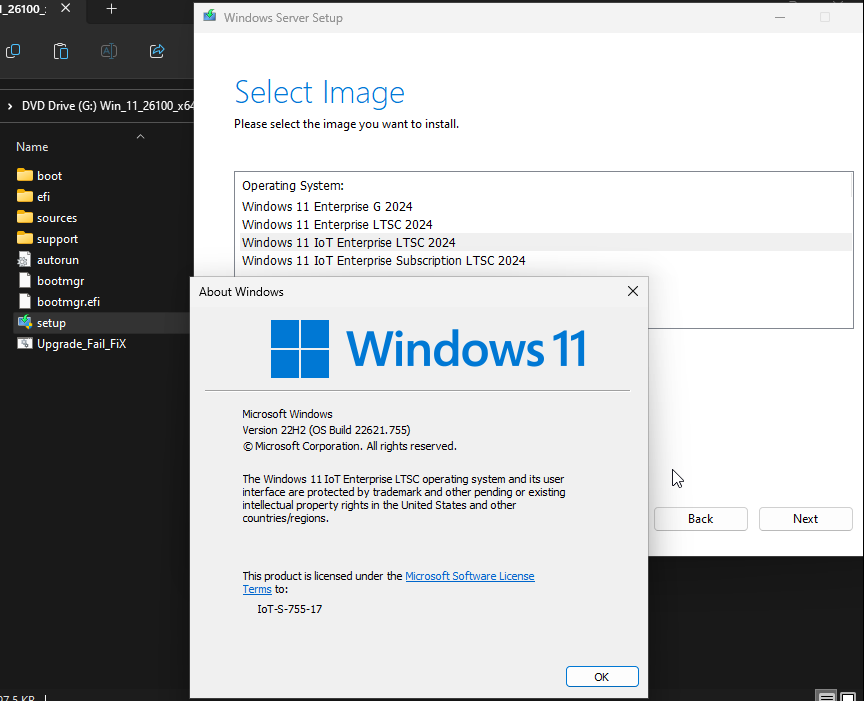Click the Version 22H2 build text
The width and height of the screenshot is (864, 701).
click(x=326, y=430)
